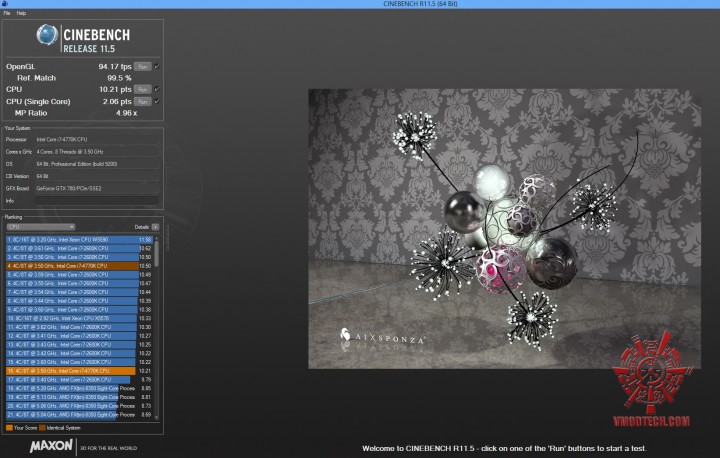Run the OpenGL benchmark

coord(142,66)
